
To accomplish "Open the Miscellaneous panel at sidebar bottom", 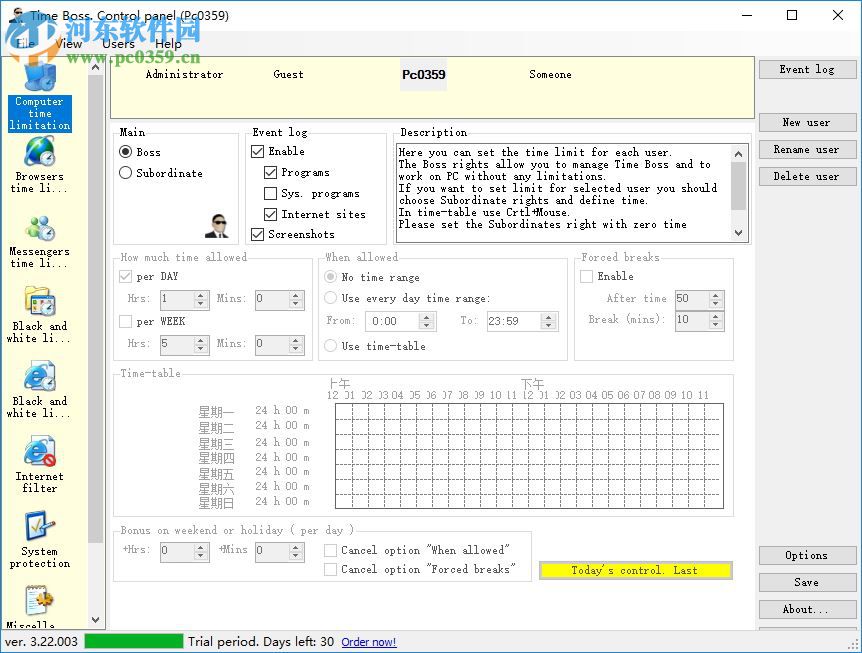I will click(39, 605).
